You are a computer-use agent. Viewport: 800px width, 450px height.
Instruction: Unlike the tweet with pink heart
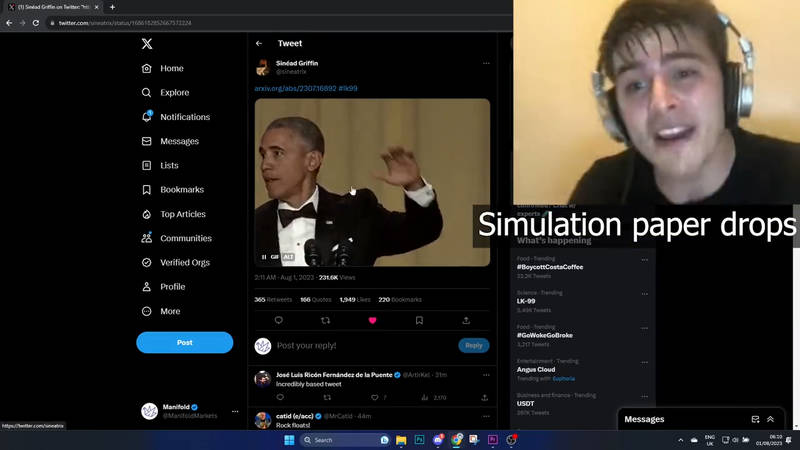coord(372,320)
